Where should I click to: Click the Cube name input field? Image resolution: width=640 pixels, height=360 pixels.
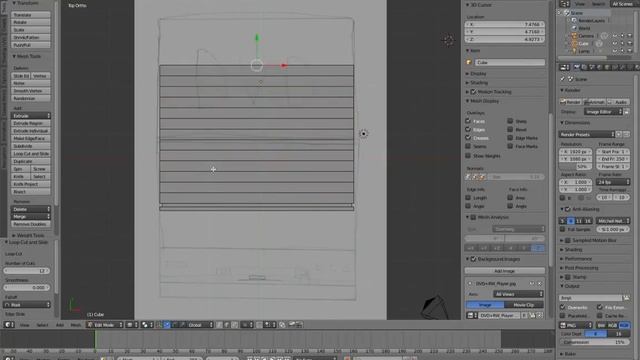pyautogui.click(x=510, y=62)
